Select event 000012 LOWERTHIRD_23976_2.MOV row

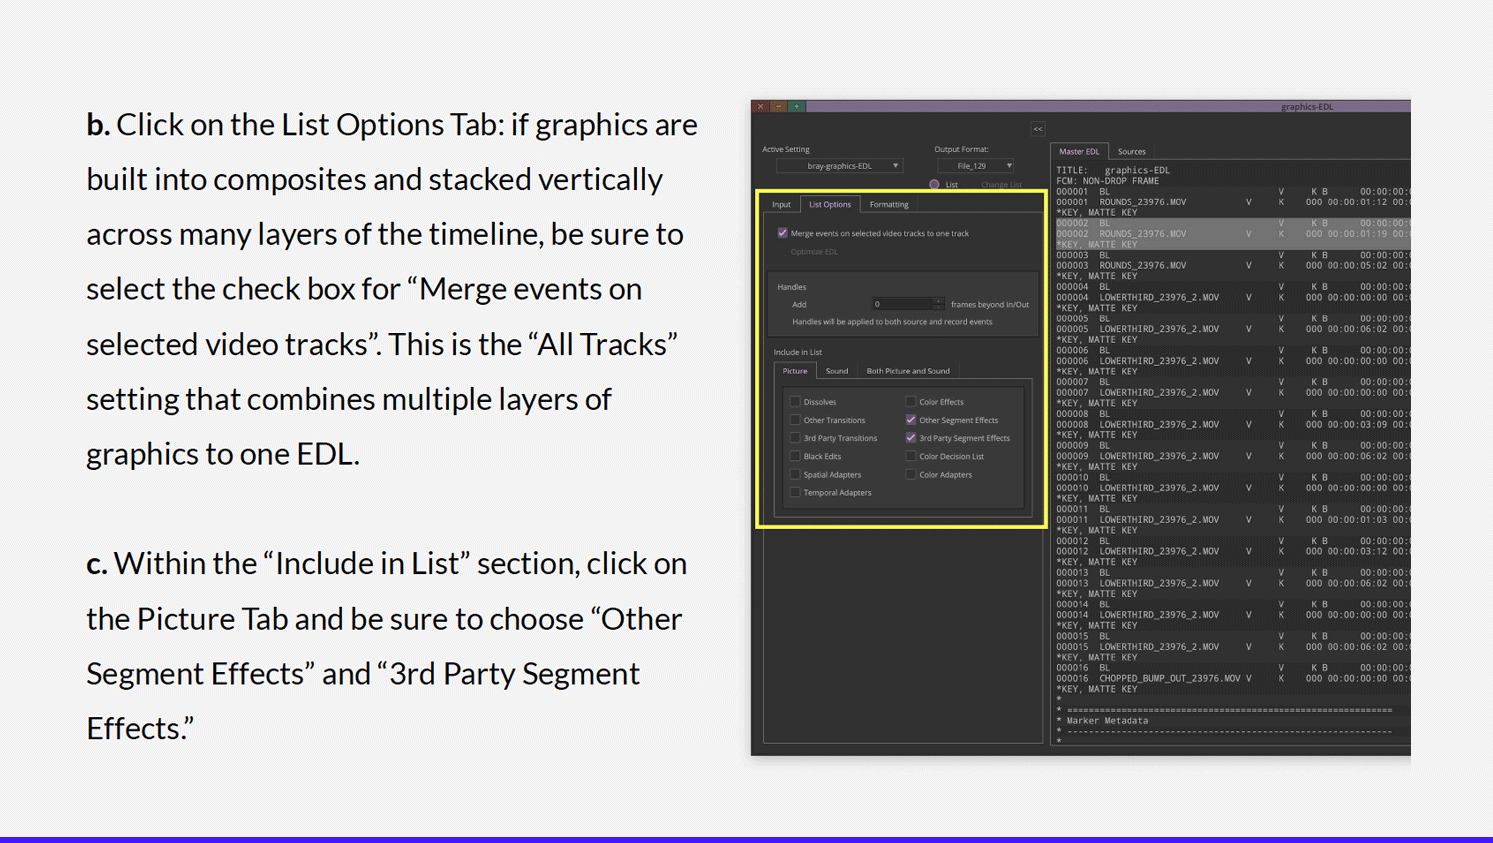(1233, 551)
